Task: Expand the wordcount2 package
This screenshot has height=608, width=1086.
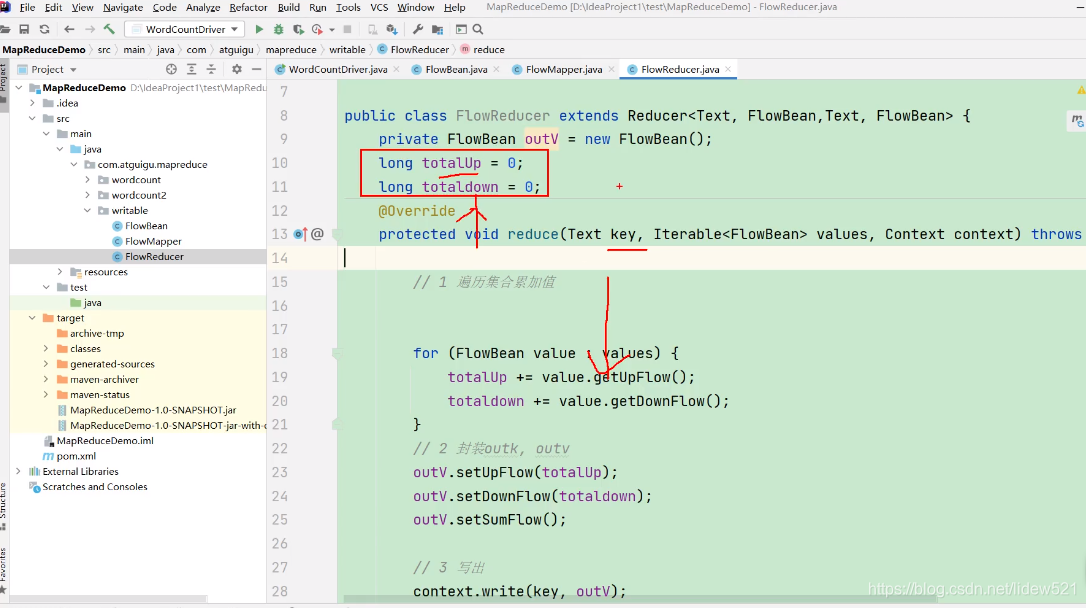Action: click(87, 195)
